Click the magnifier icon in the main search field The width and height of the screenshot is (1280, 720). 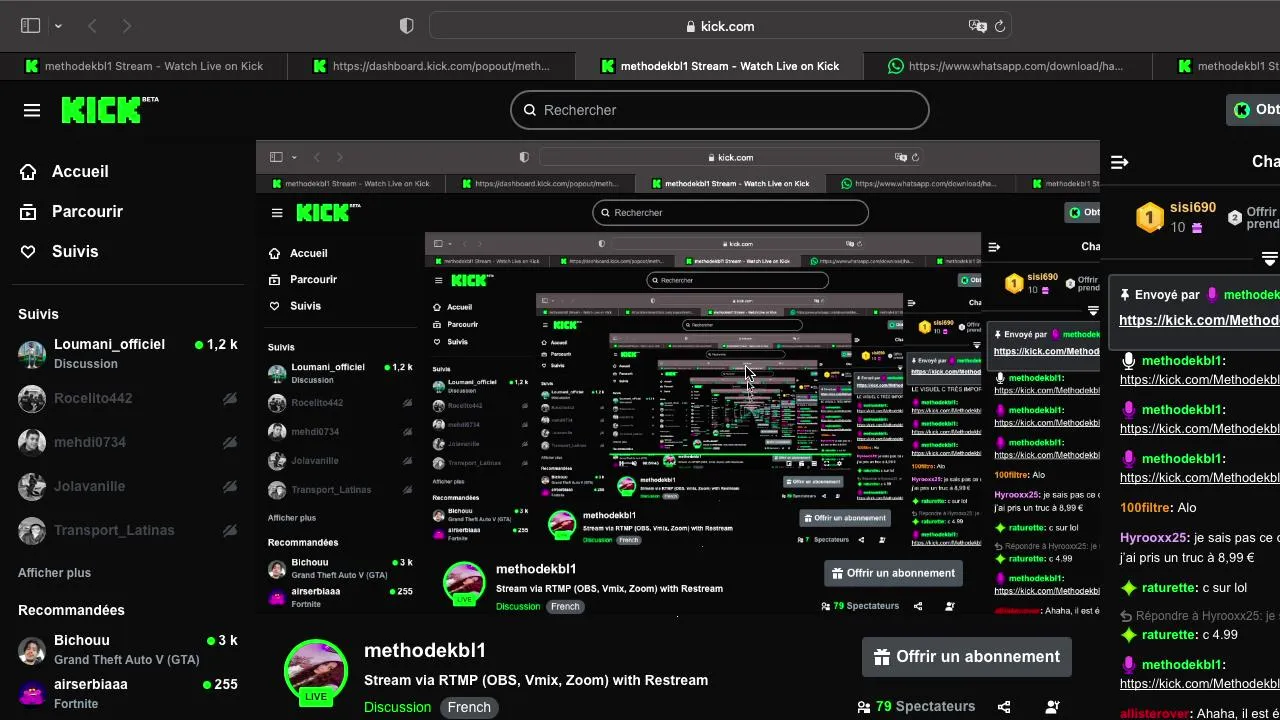[x=529, y=110]
